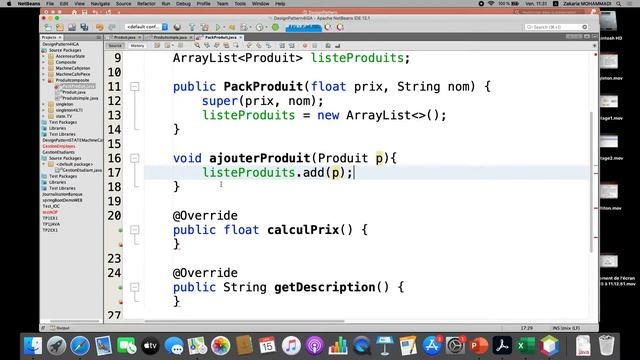This screenshot has height=360, width=640.
Task: Open NetBeans cube icon in Dock
Action: click(549, 346)
